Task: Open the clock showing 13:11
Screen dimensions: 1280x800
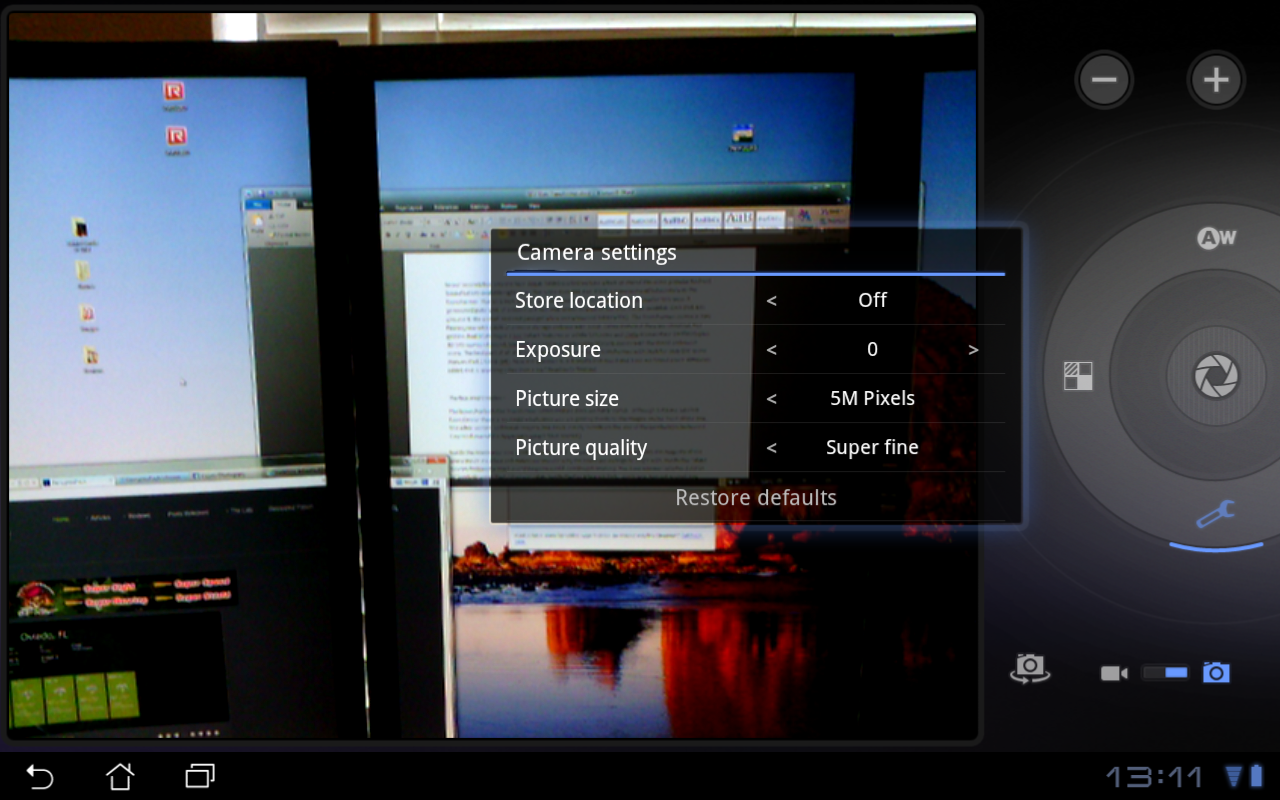Action: coord(1154,777)
